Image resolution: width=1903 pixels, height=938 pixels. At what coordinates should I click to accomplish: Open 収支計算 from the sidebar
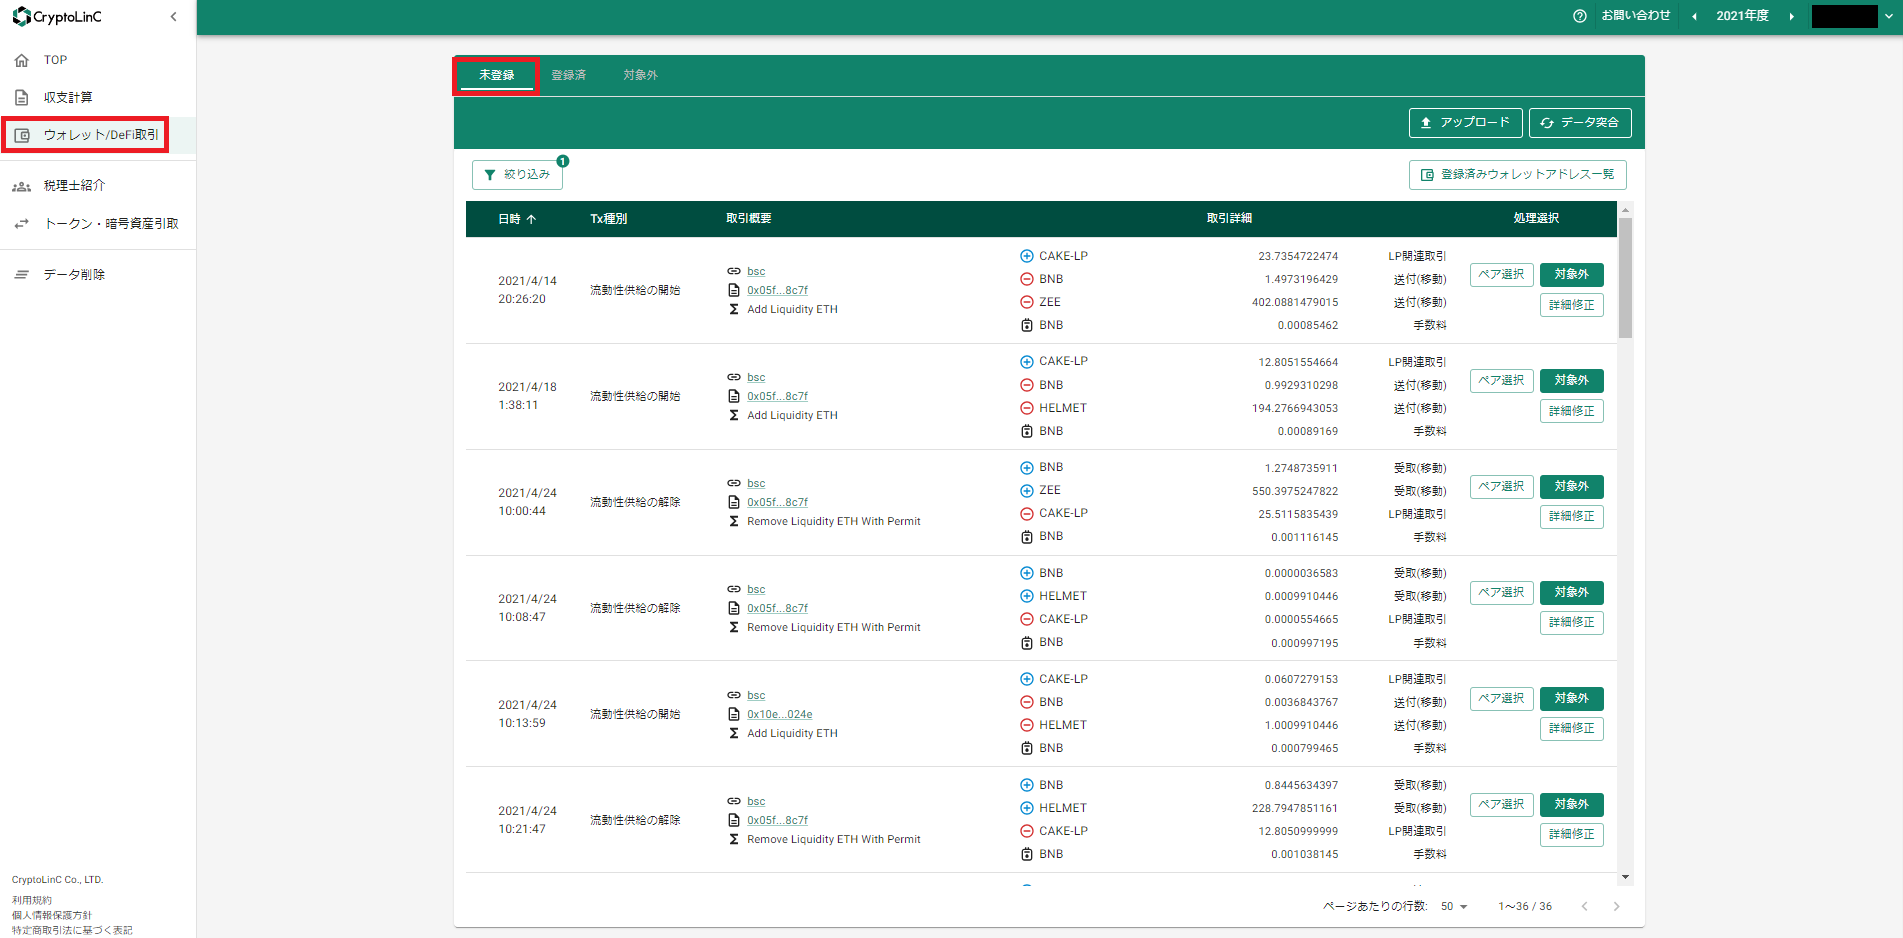68,97
